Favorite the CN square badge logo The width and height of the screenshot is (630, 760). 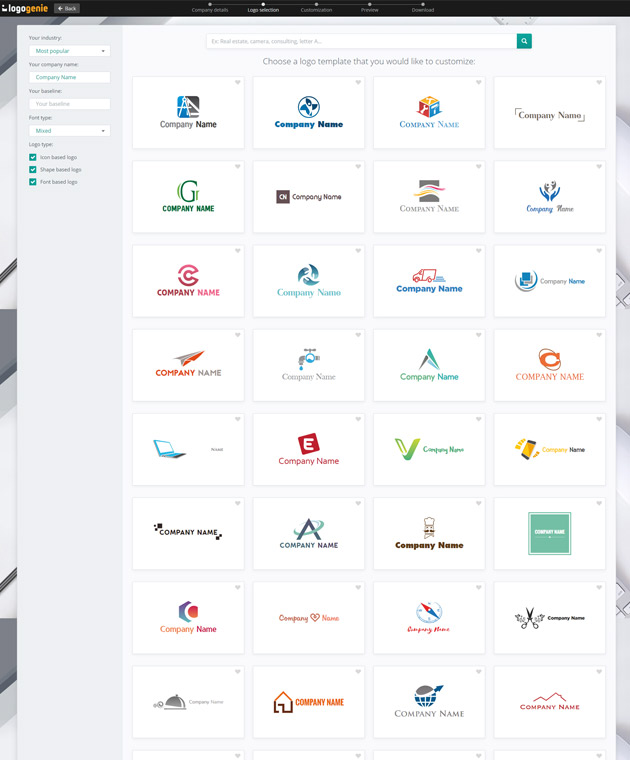tap(358, 167)
